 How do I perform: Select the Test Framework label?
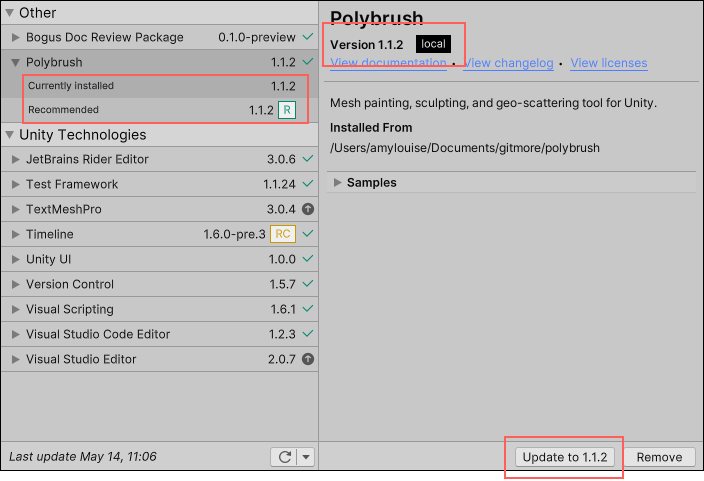(72, 184)
